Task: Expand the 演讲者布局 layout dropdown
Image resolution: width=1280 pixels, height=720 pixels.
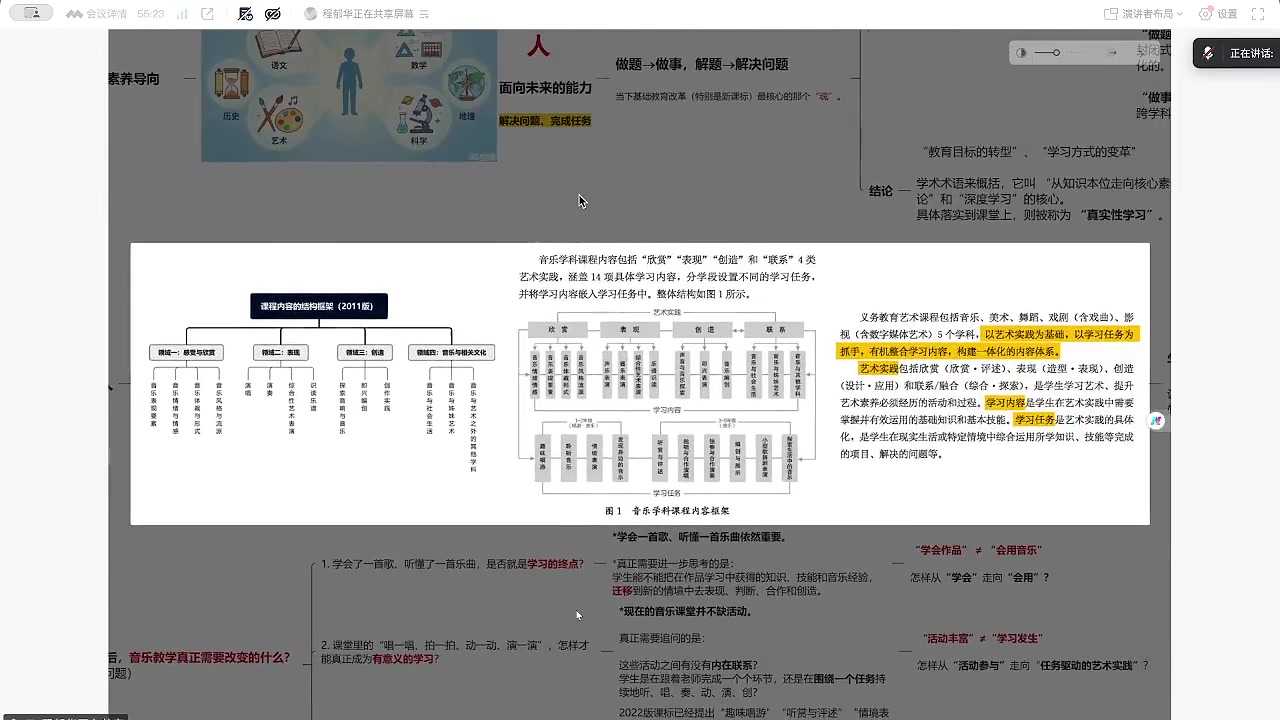Action: click(x=1179, y=14)
